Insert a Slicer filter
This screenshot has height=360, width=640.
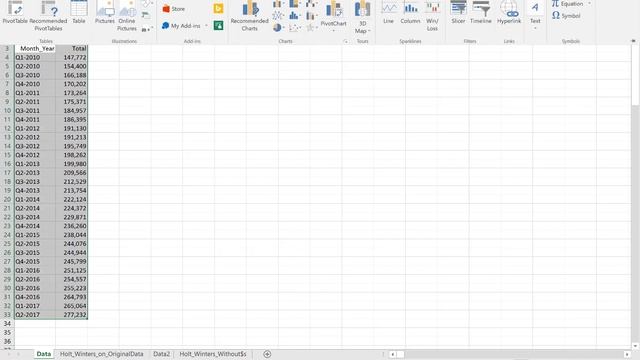[458, 13]
